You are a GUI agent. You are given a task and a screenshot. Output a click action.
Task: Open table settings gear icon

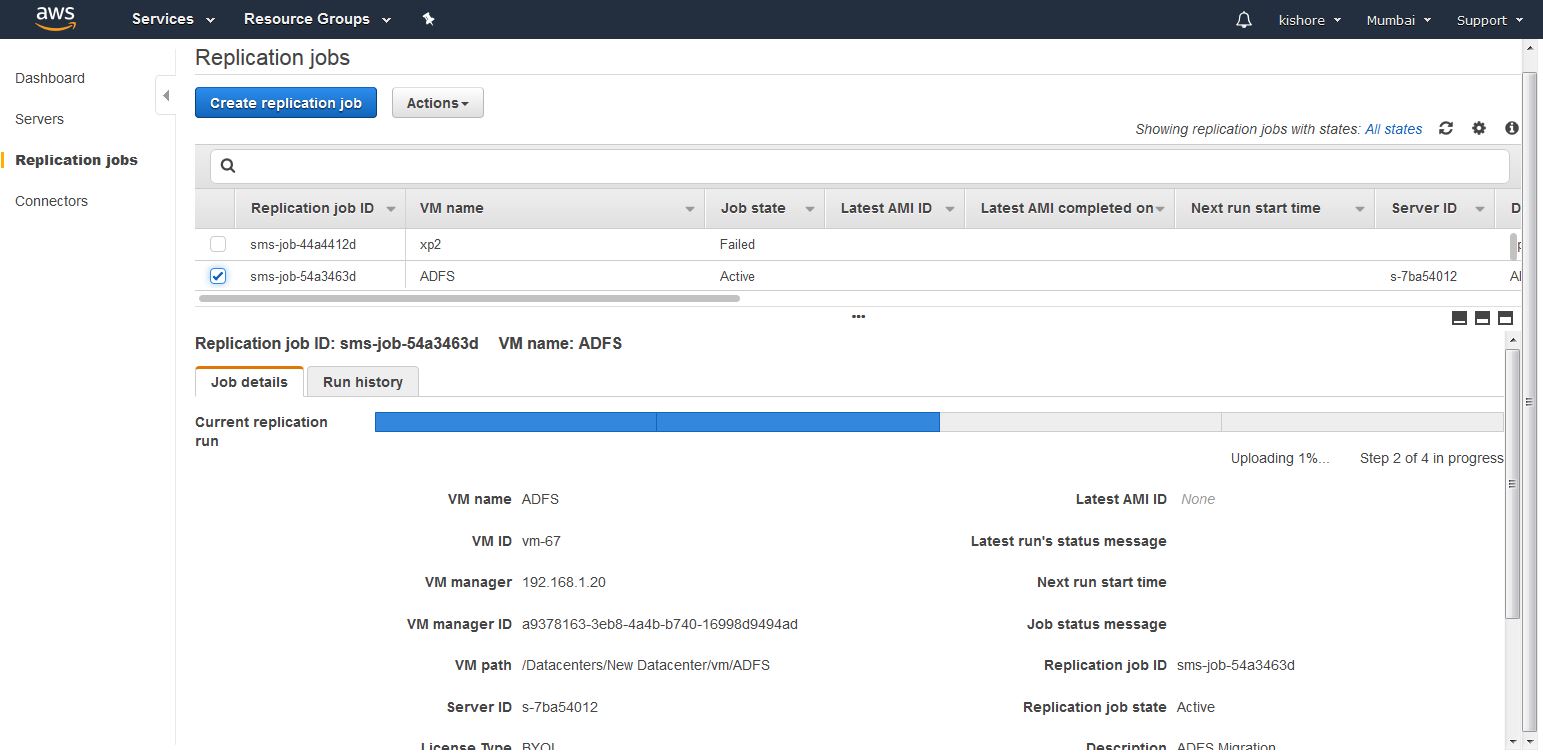(1479, 128)
